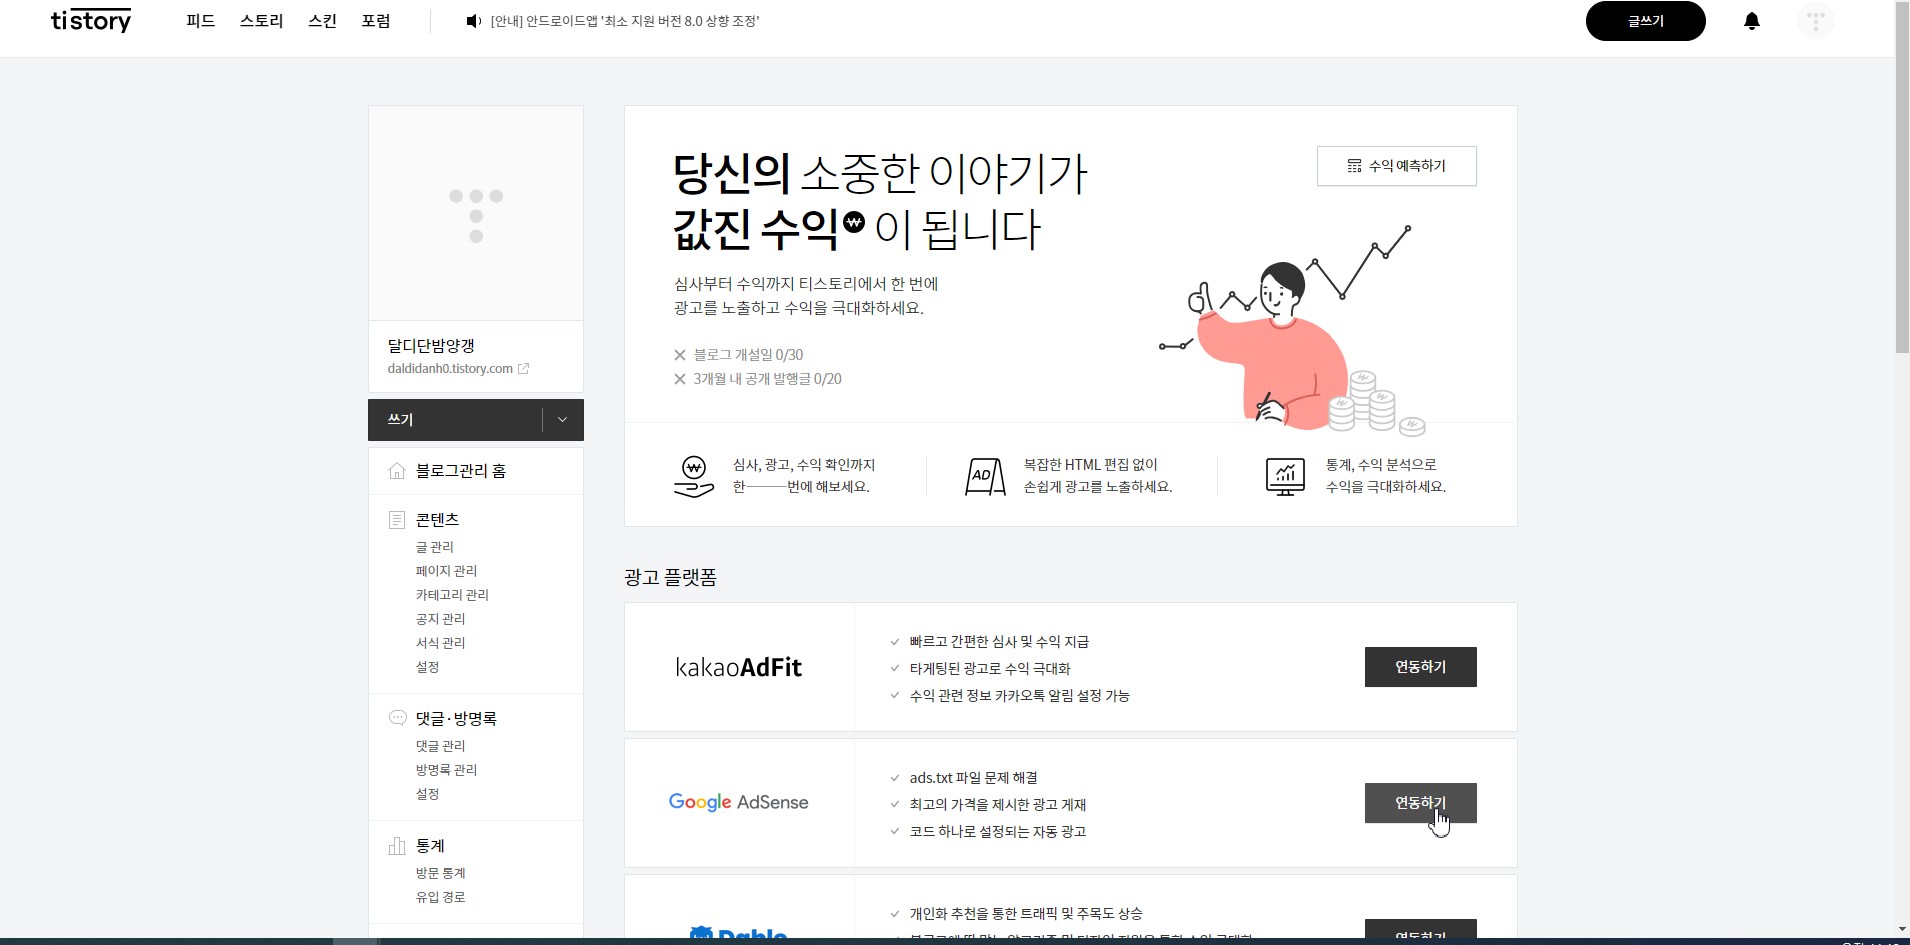Open 설정 under 댓글·방명록

click(427, 794)
